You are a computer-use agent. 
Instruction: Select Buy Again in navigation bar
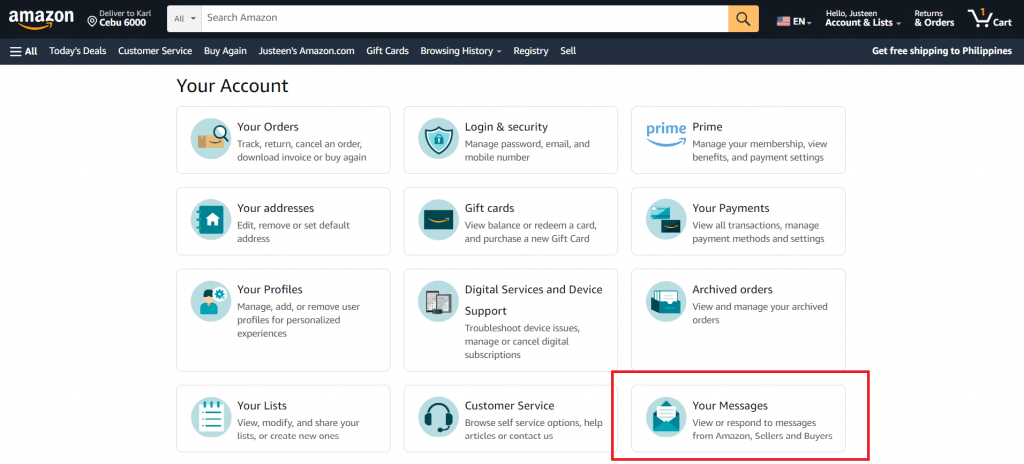[x=225, y=51]
